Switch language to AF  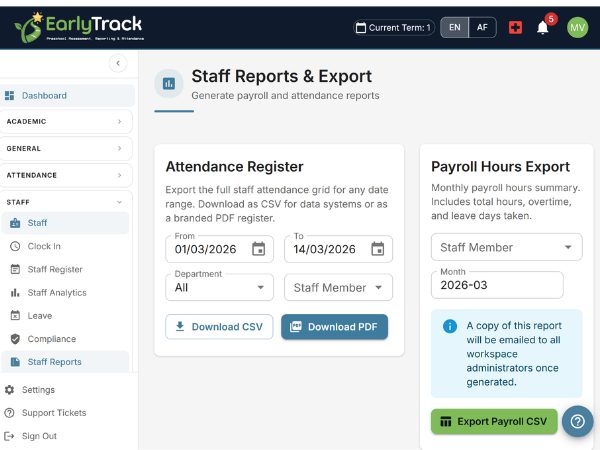point(482,28)
